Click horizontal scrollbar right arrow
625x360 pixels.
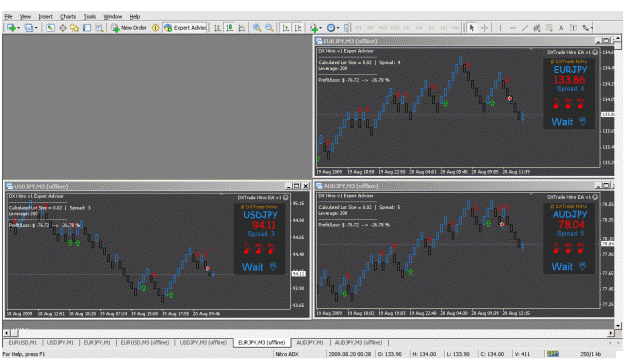611,332
